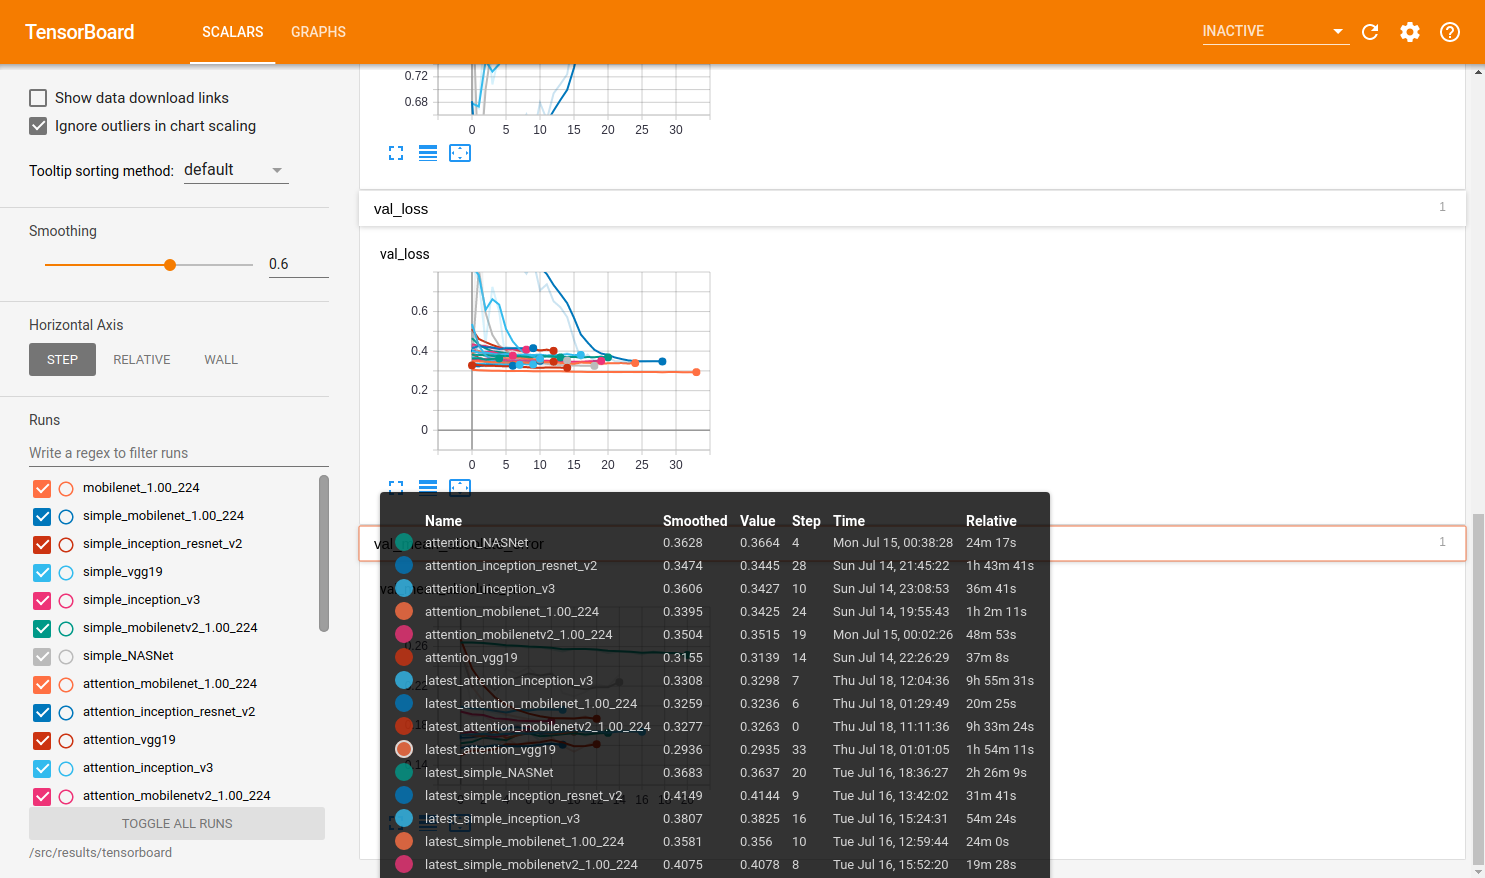Expand the top chart to full size

tap(396, 153)
